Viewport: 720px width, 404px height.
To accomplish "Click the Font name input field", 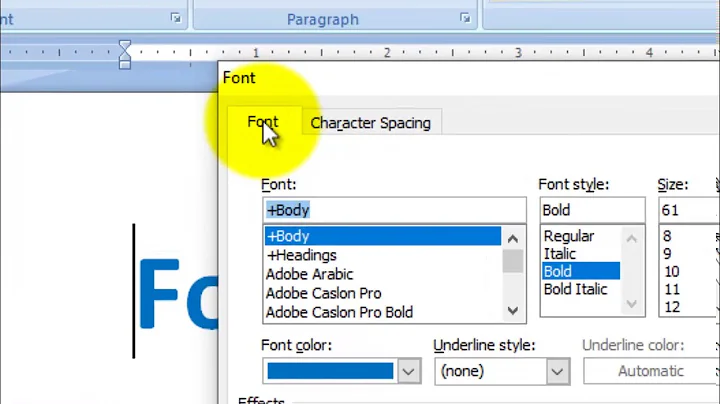I will point(394,210).
